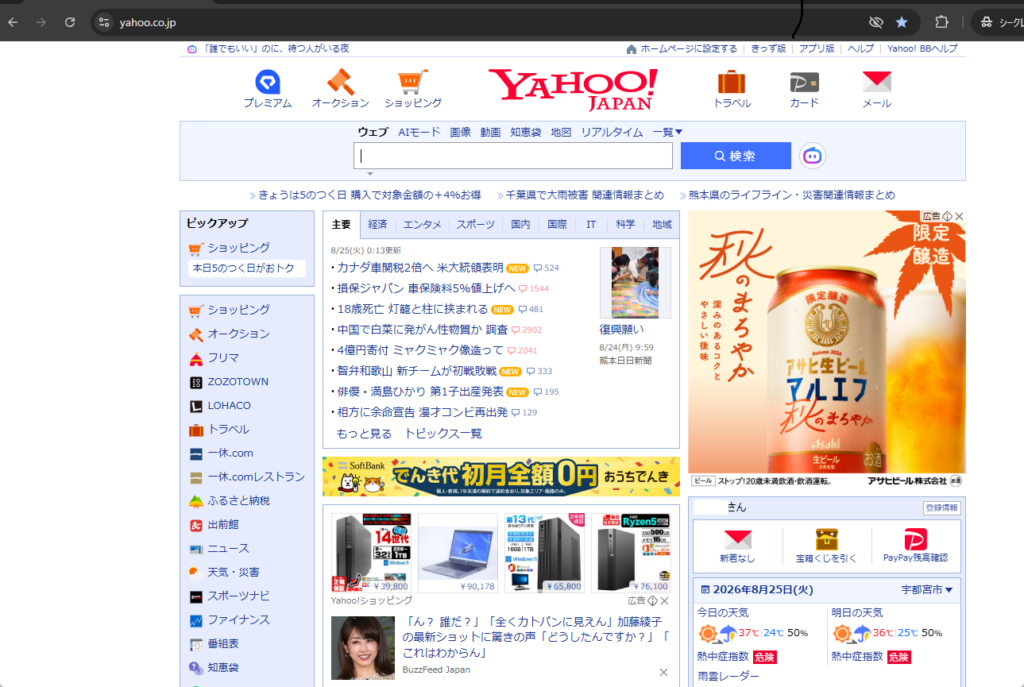This screenshot has height=687, width=1024.
Task: Switch to the 地域 news tab
Action: [x=662, y=225]
